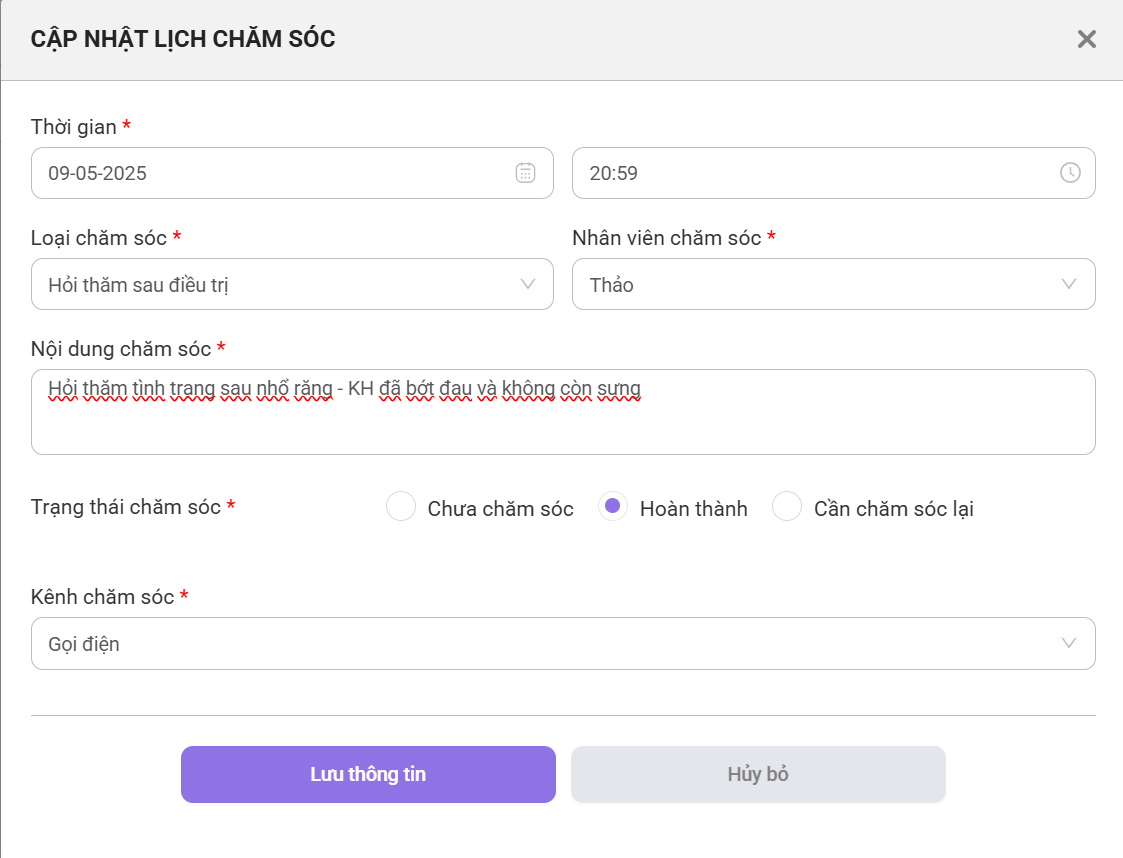Click Lưu thông tin button

click(x=368, y=774)
